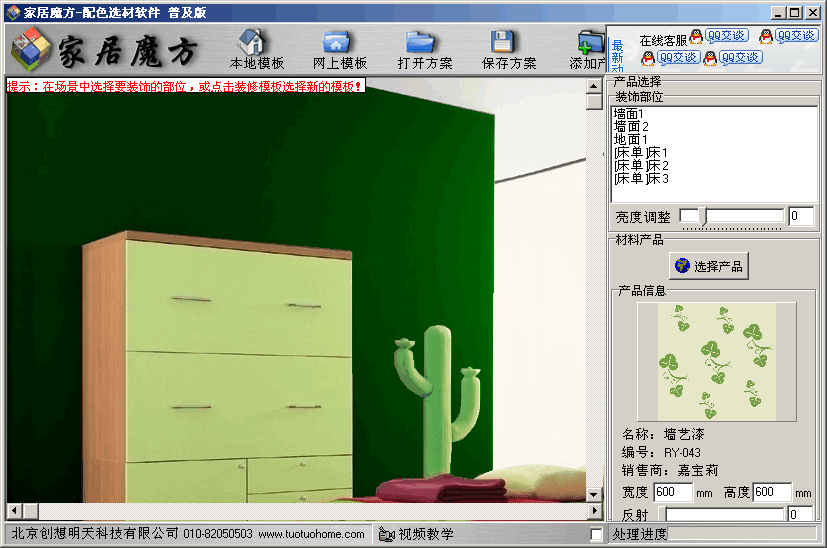Click the scene's horizontal scrollbar left arrow
The width and height of the screenshot is (827, 548).
[14, 512]
